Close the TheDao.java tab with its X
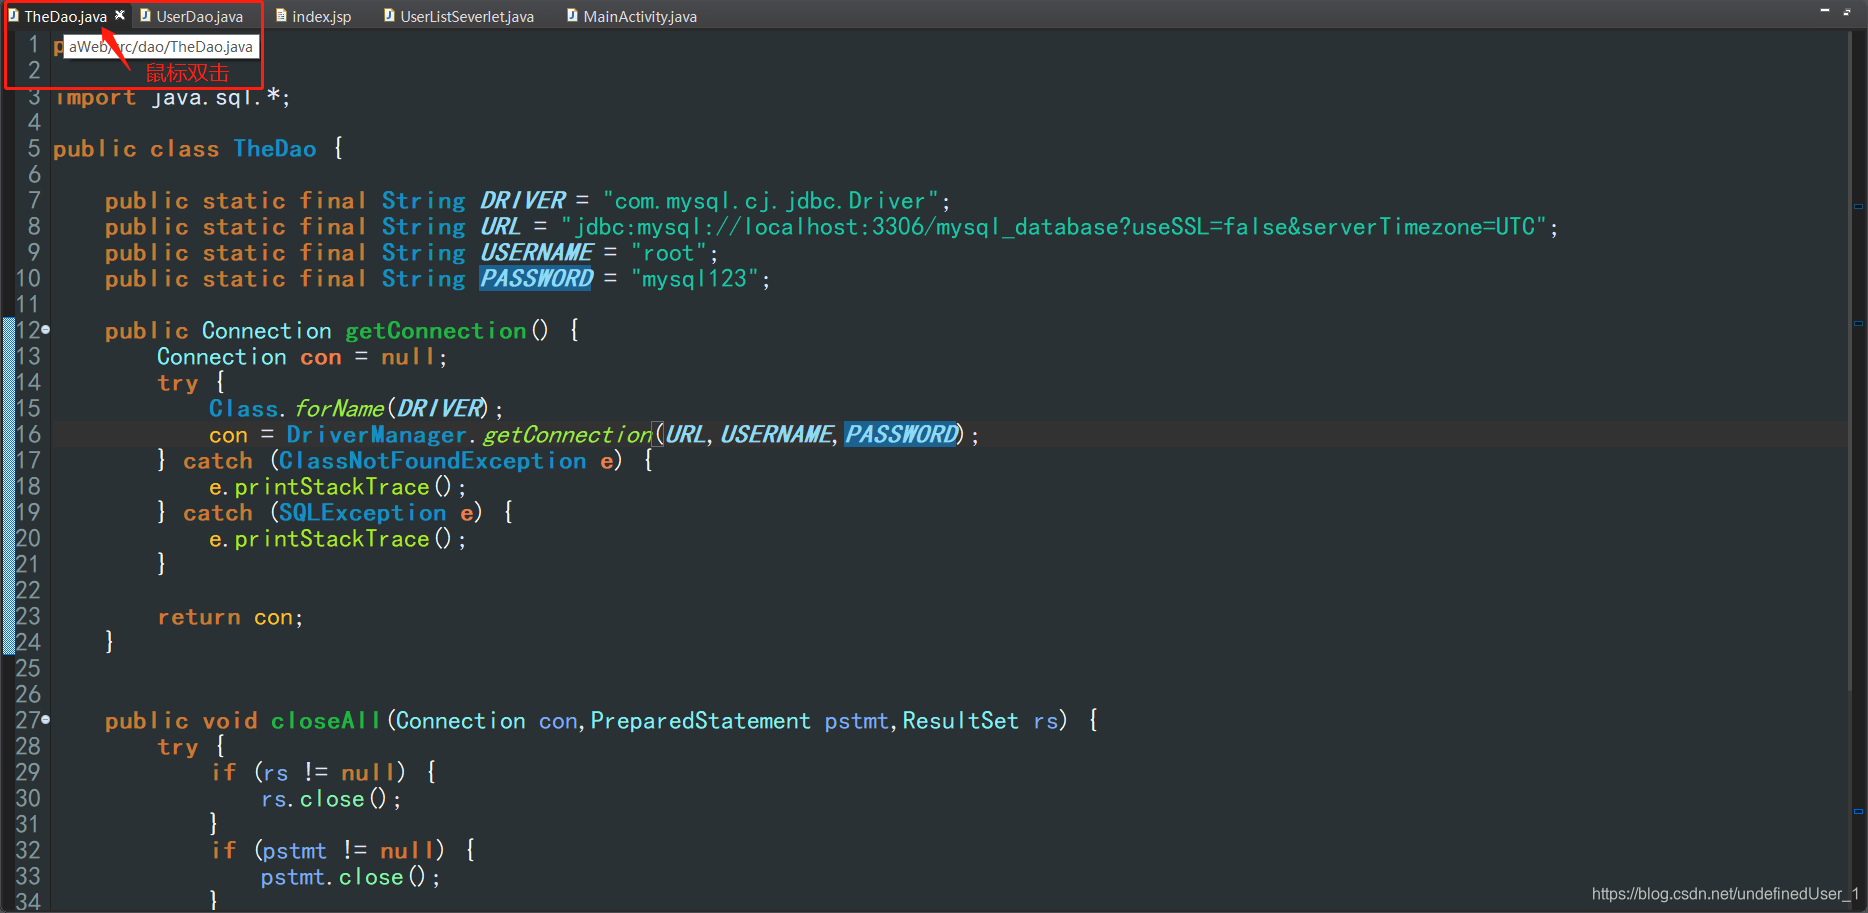The height and width of the screenshot is (913, 1868). tap(120, 15)
